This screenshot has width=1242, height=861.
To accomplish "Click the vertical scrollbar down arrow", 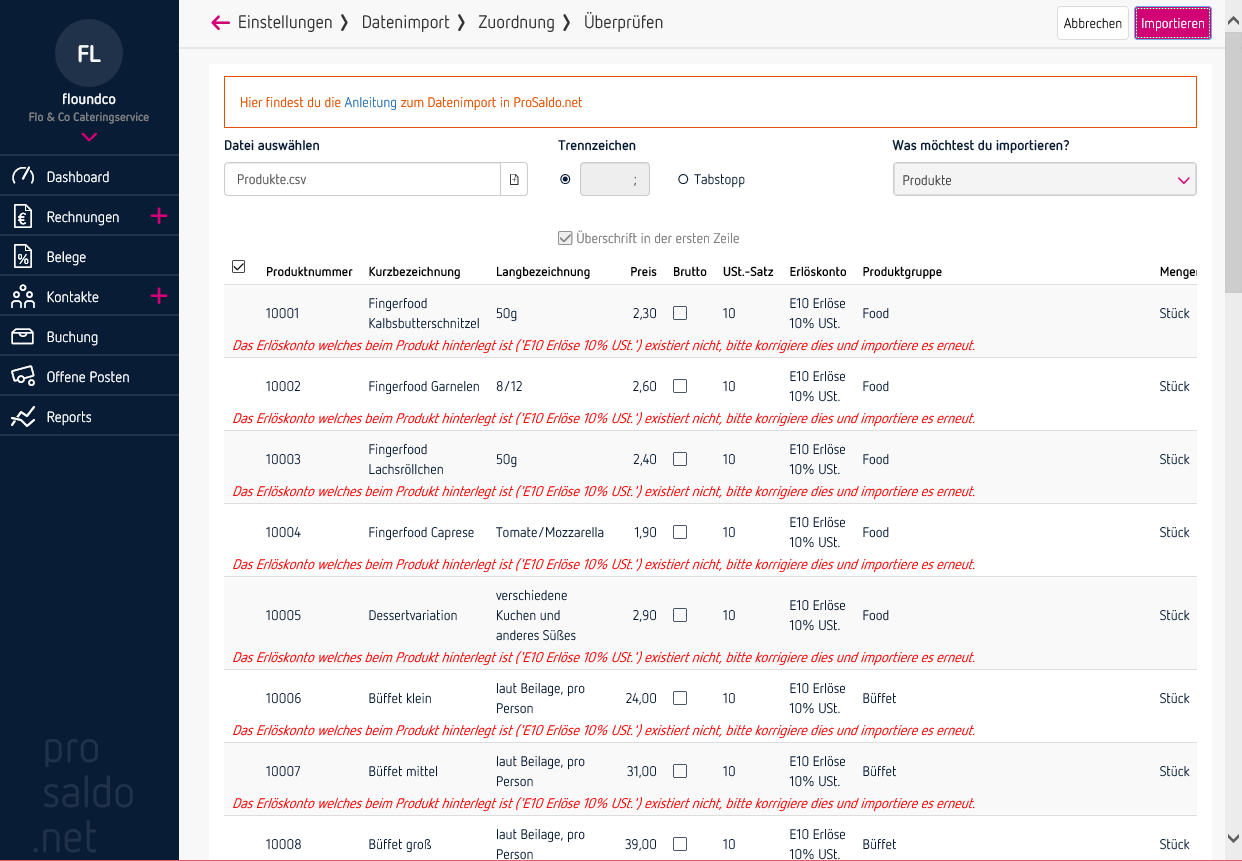I will 1233,838.
